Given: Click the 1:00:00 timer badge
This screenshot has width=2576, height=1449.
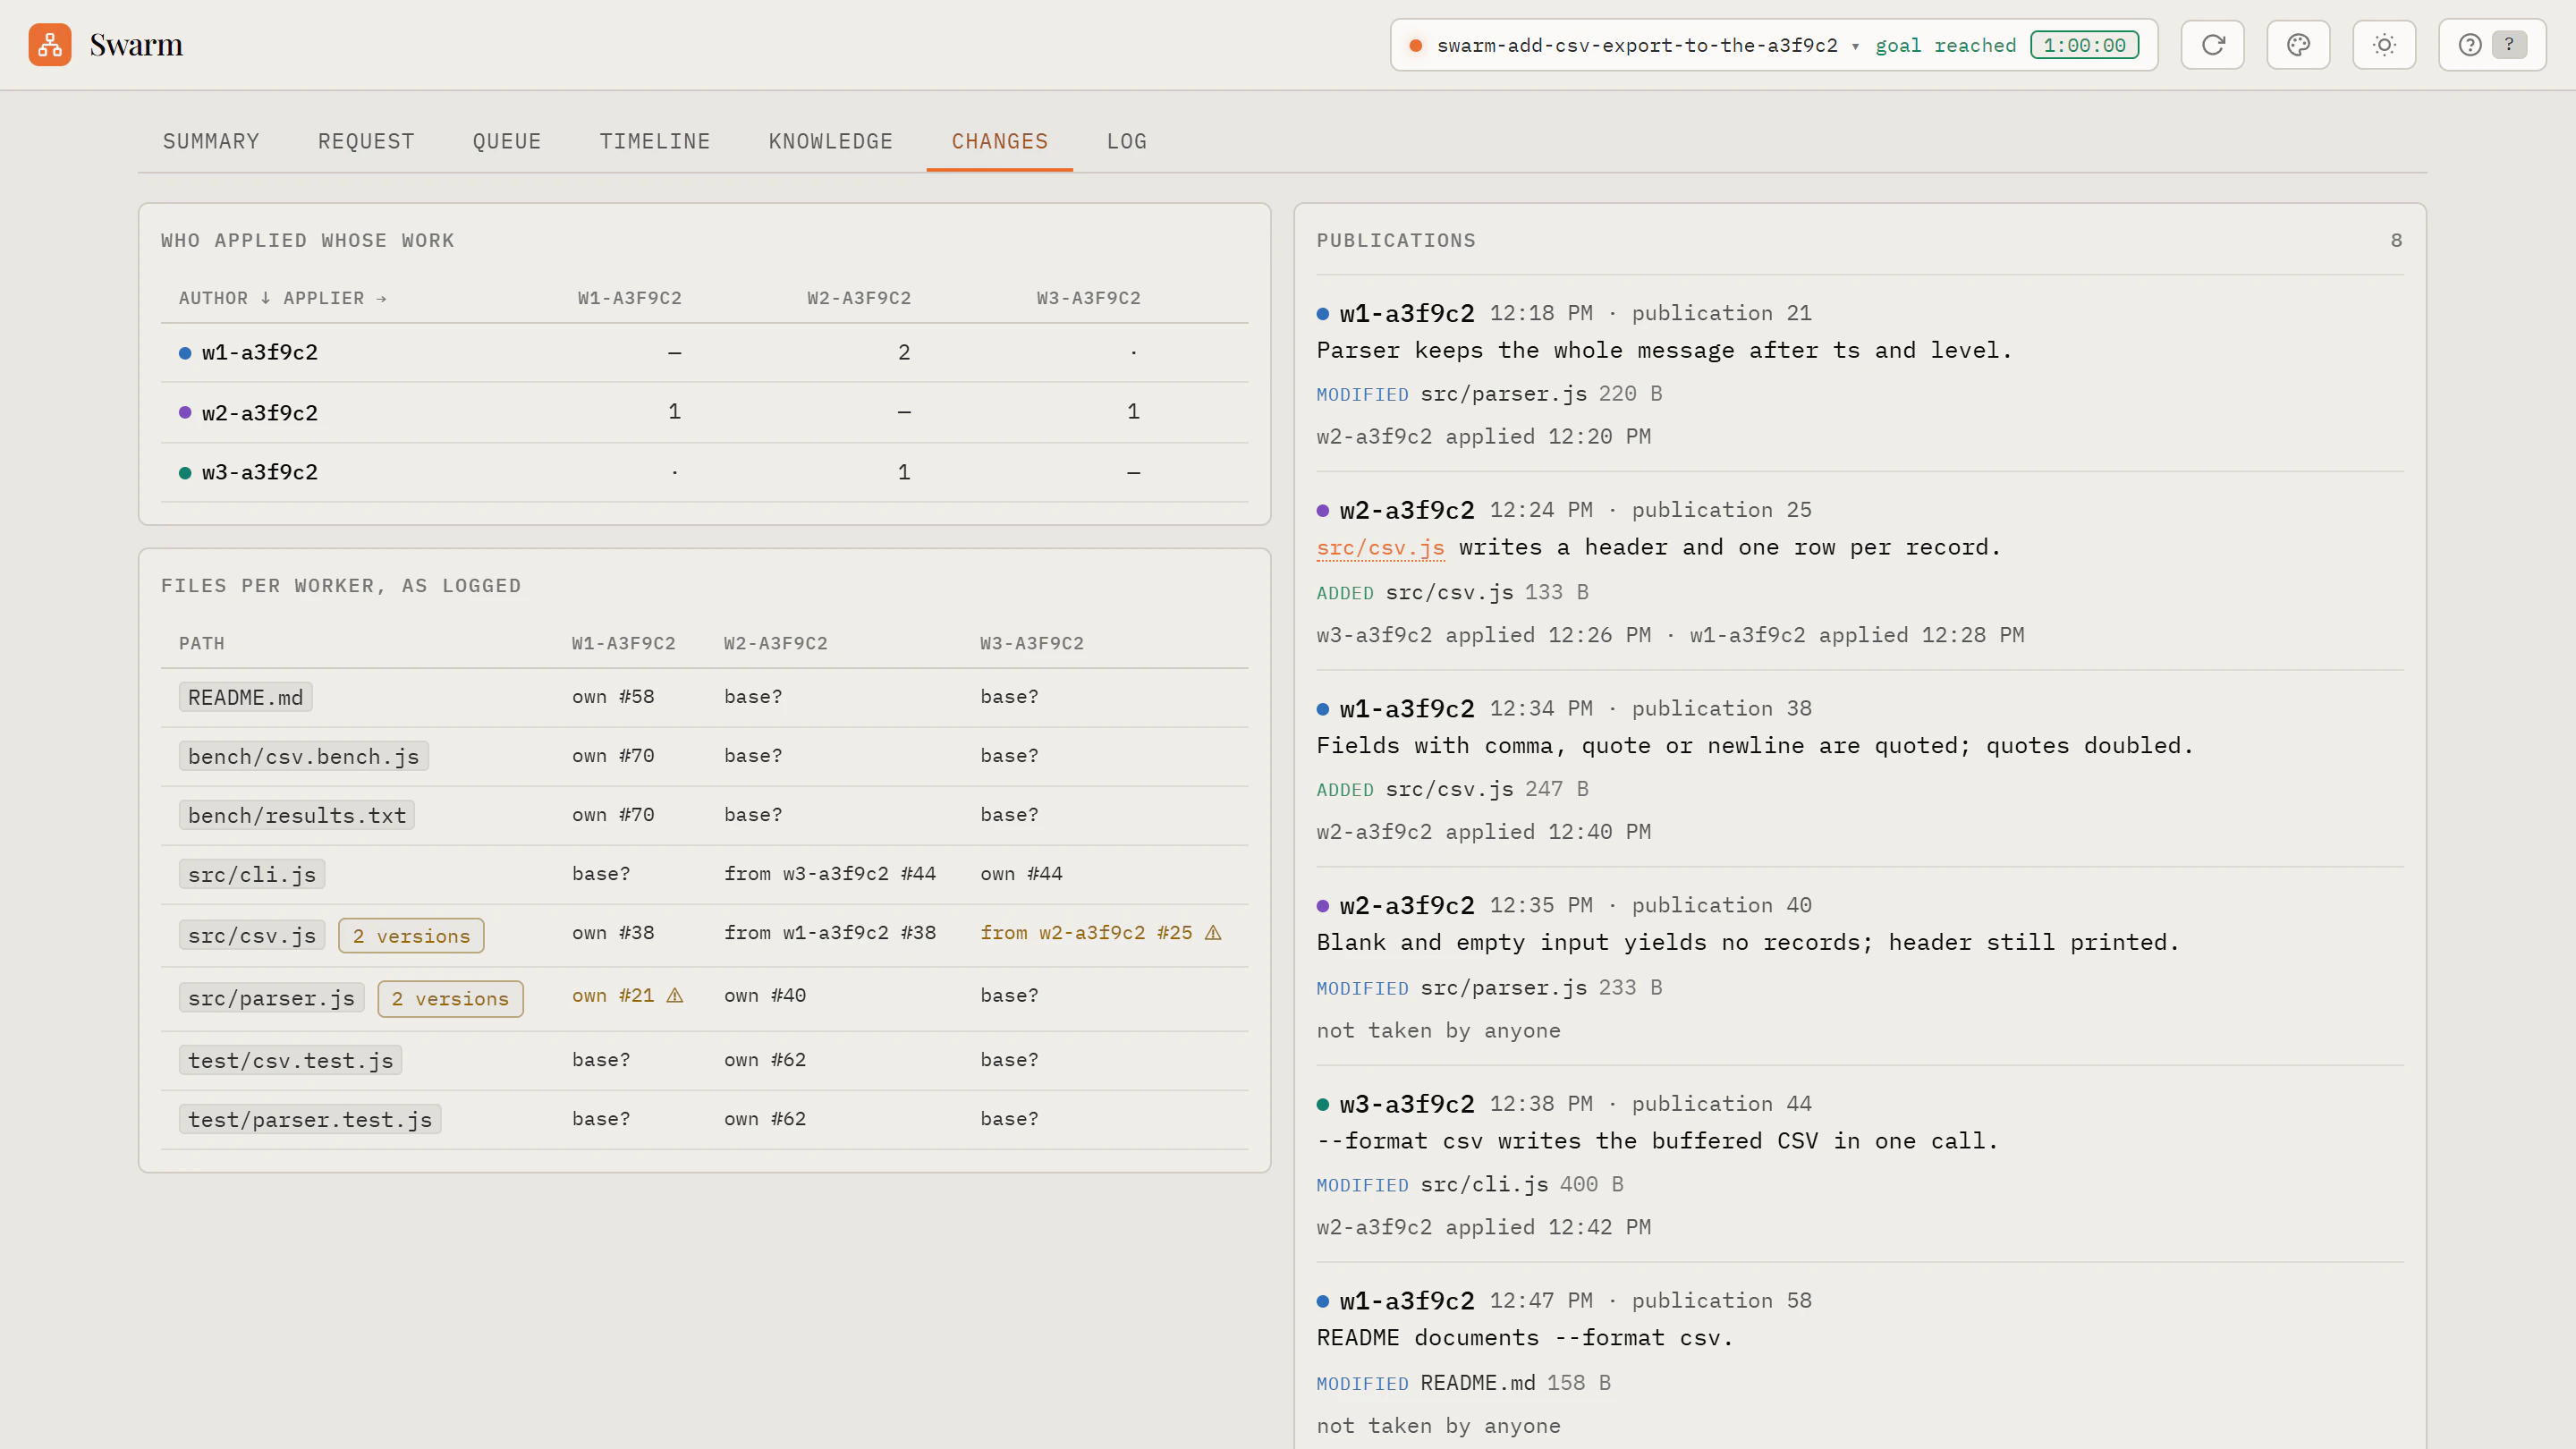Looking at the screenshot, I should pyautogui.click(x=2084, y=45).
